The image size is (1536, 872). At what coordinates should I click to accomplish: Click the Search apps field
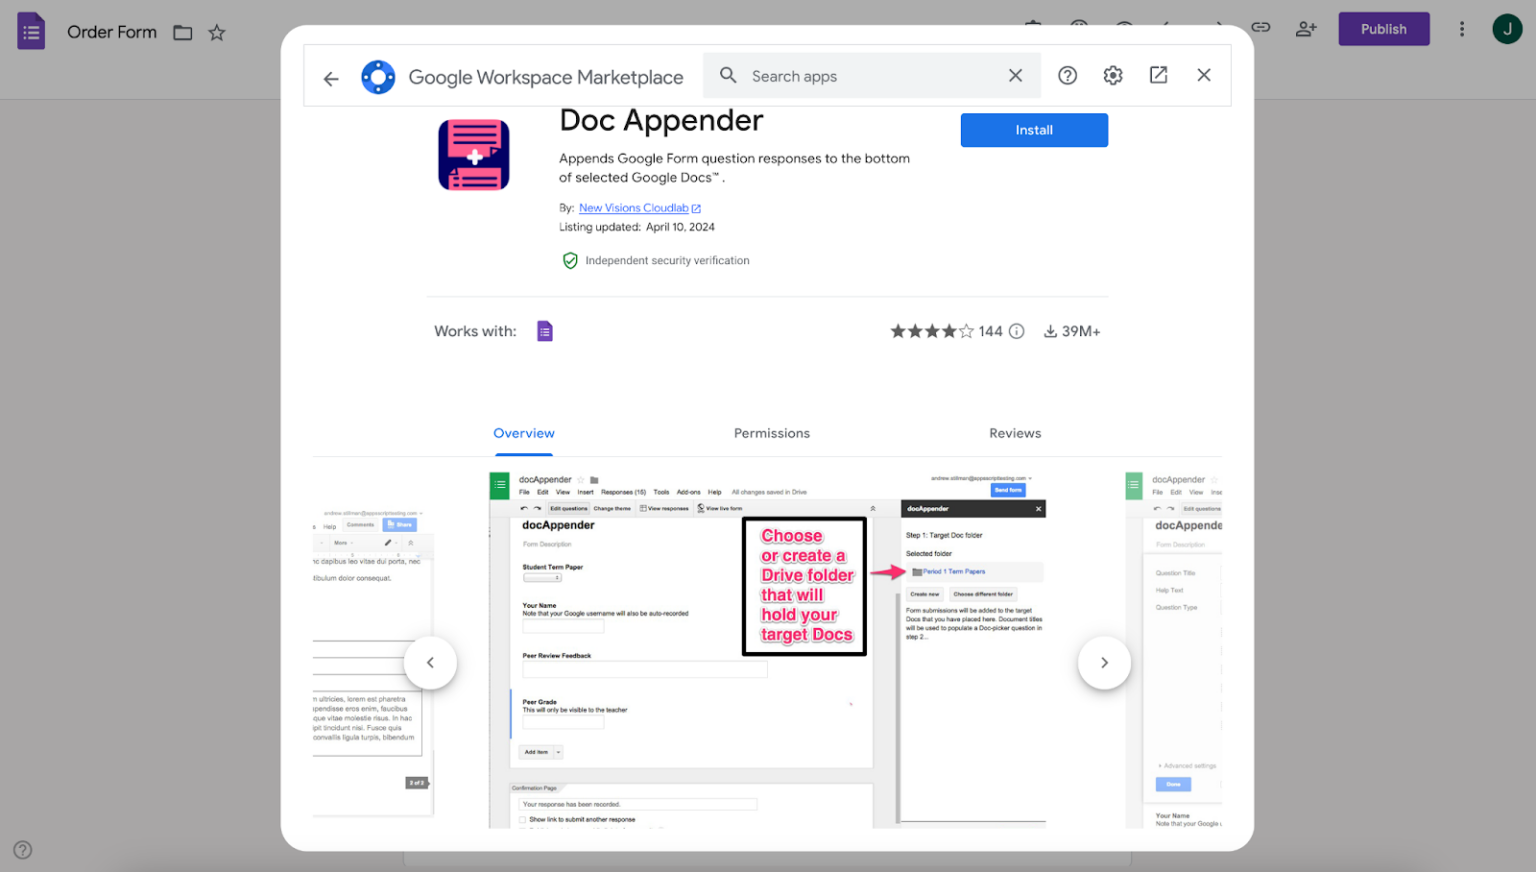click(x=860, y=75)
